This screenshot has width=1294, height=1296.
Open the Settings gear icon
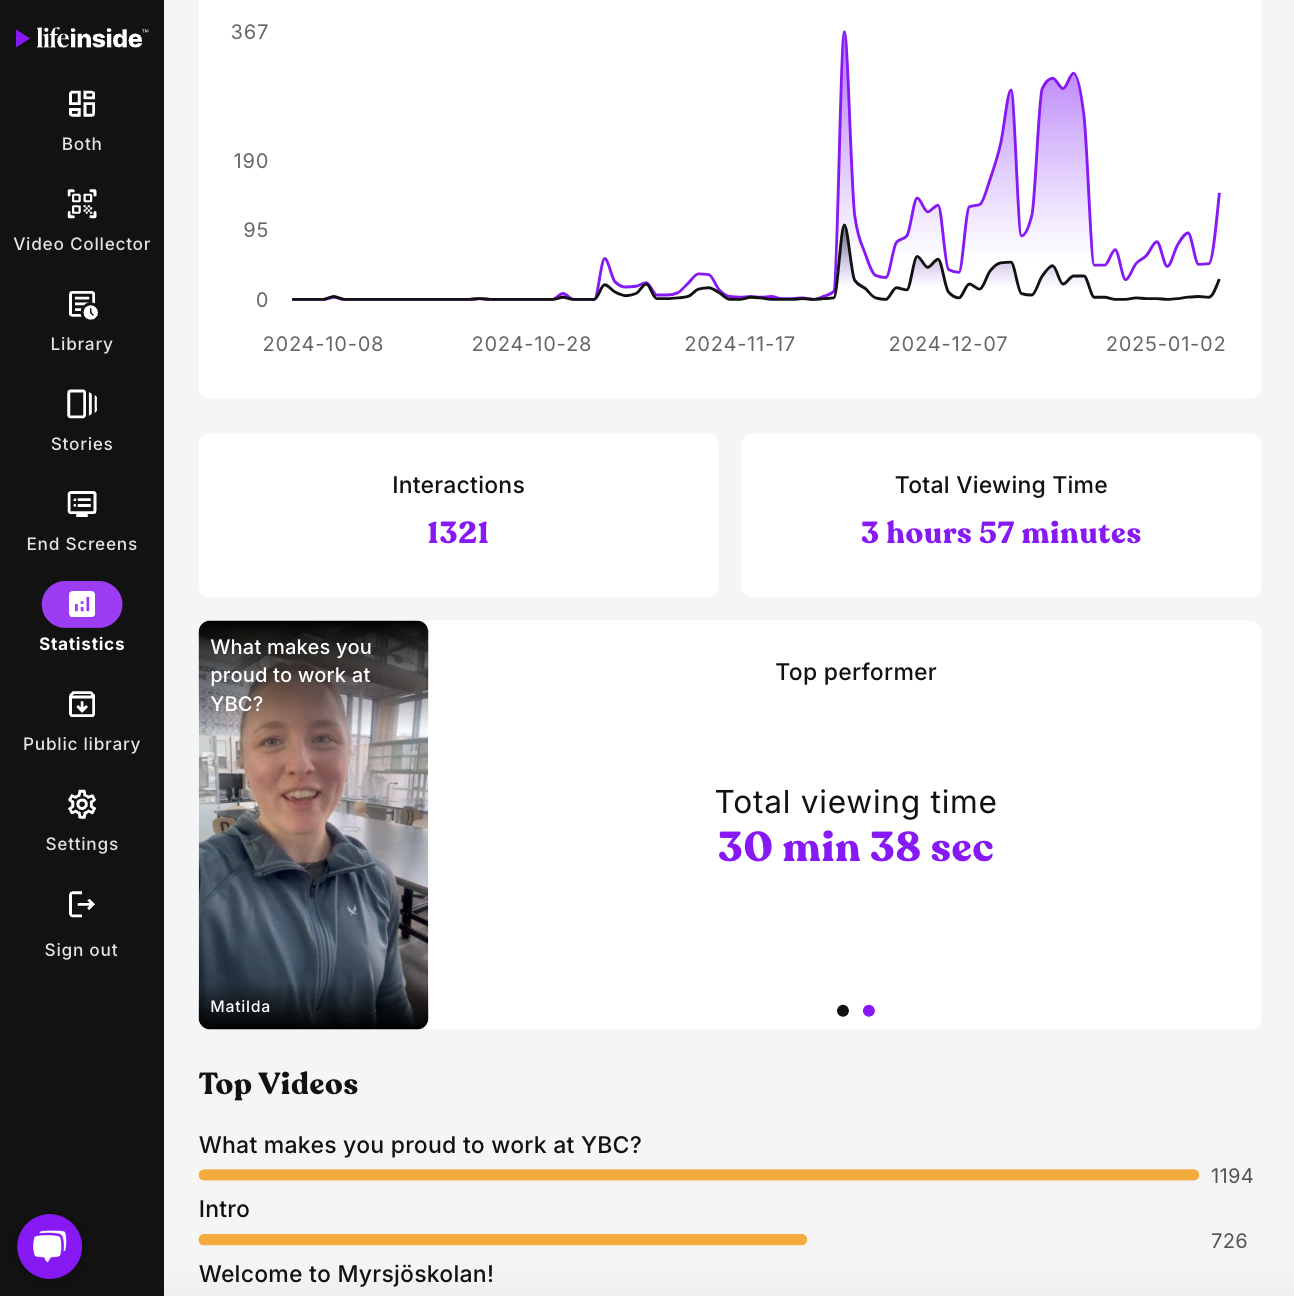82,804
